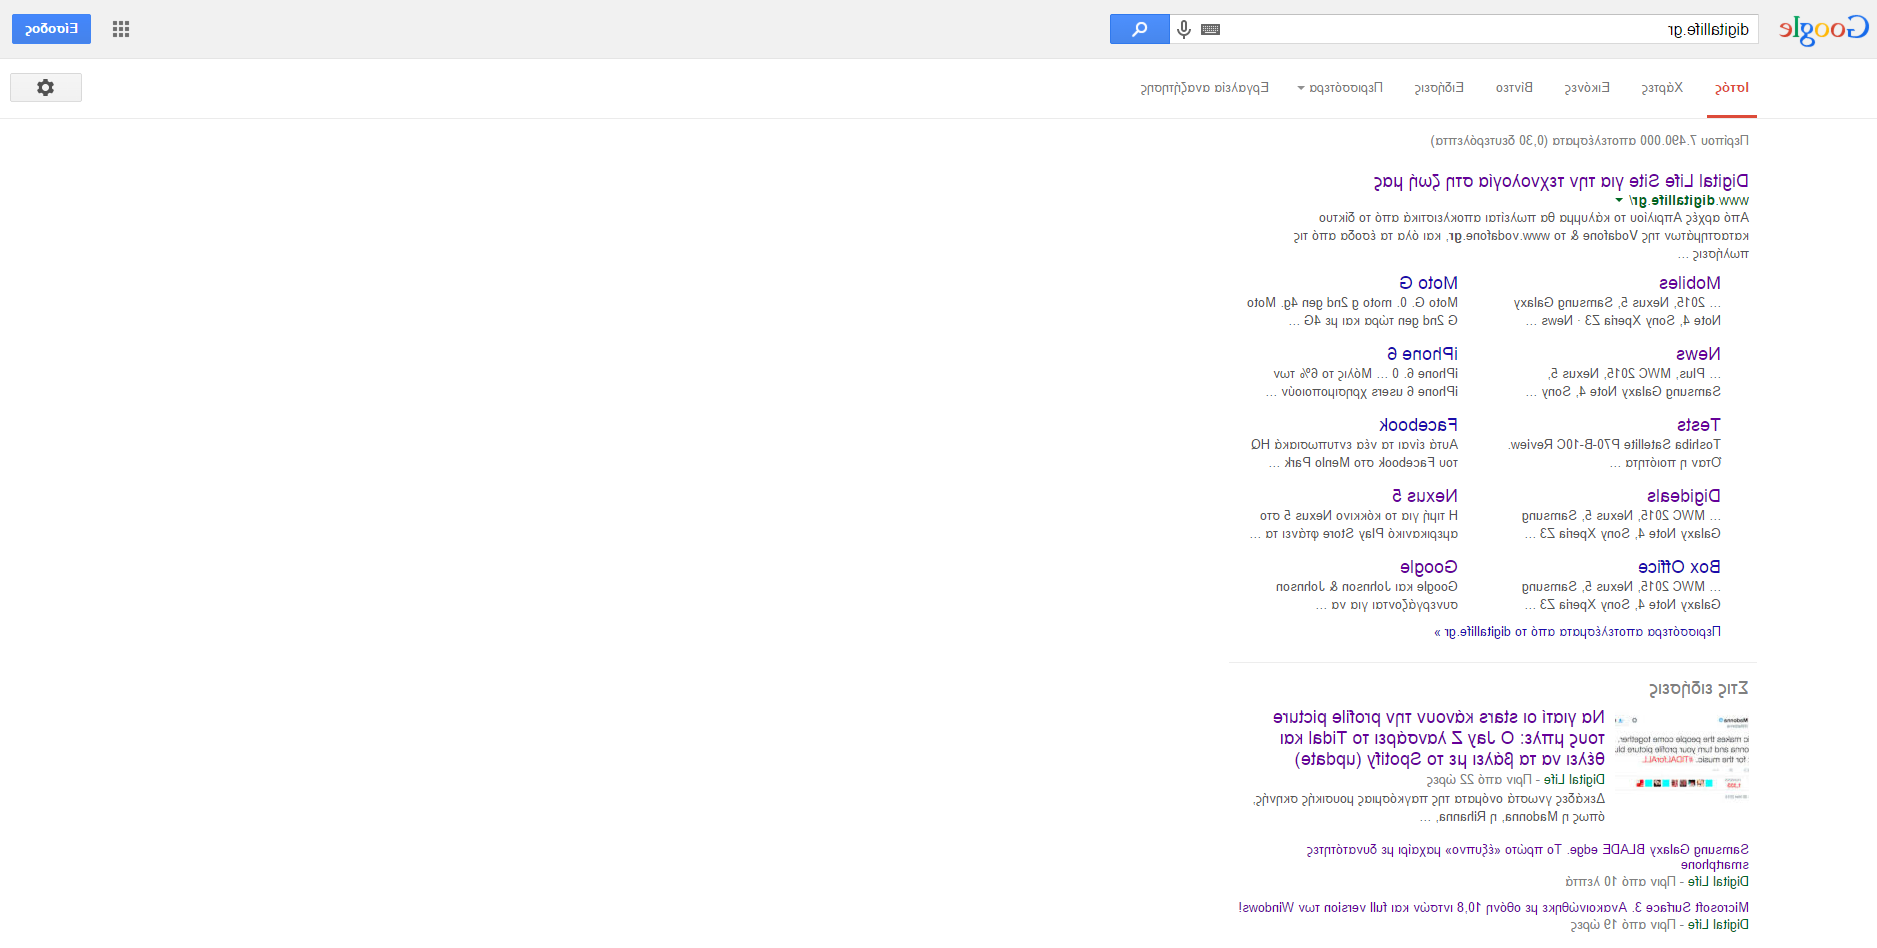The image size is (1877, 948).
Task: Open the Mobiles sitelink
Action: (1690, 283)
